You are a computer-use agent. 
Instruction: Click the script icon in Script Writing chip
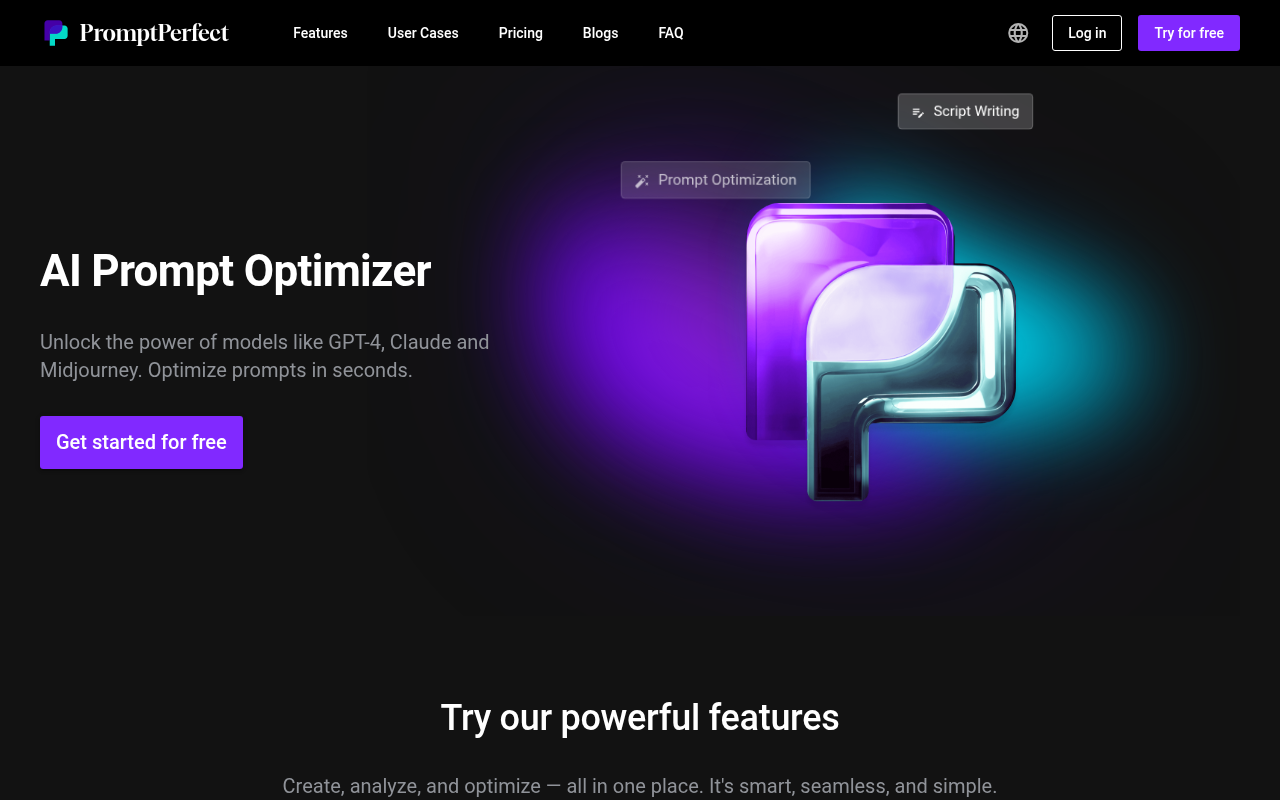918,111
